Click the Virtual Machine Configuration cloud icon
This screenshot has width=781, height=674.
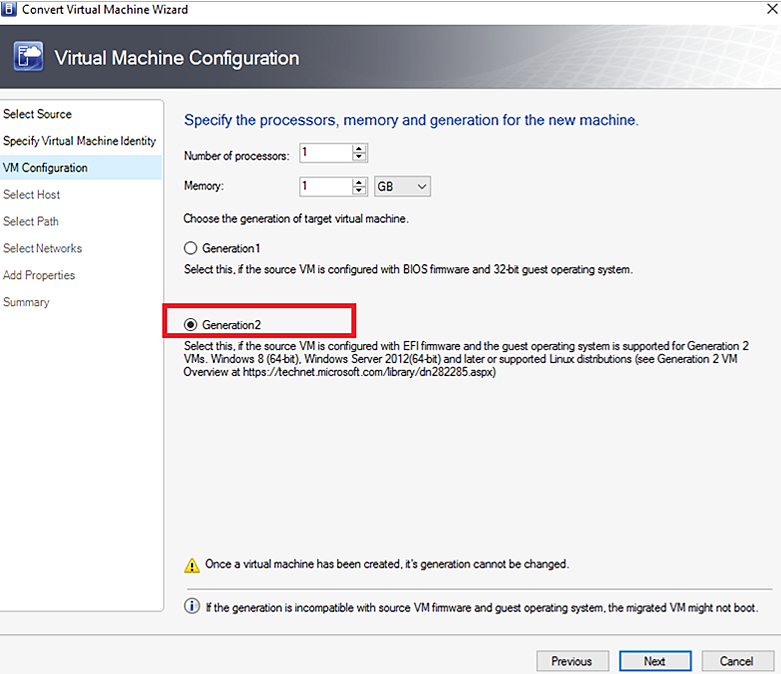(28, 56)
